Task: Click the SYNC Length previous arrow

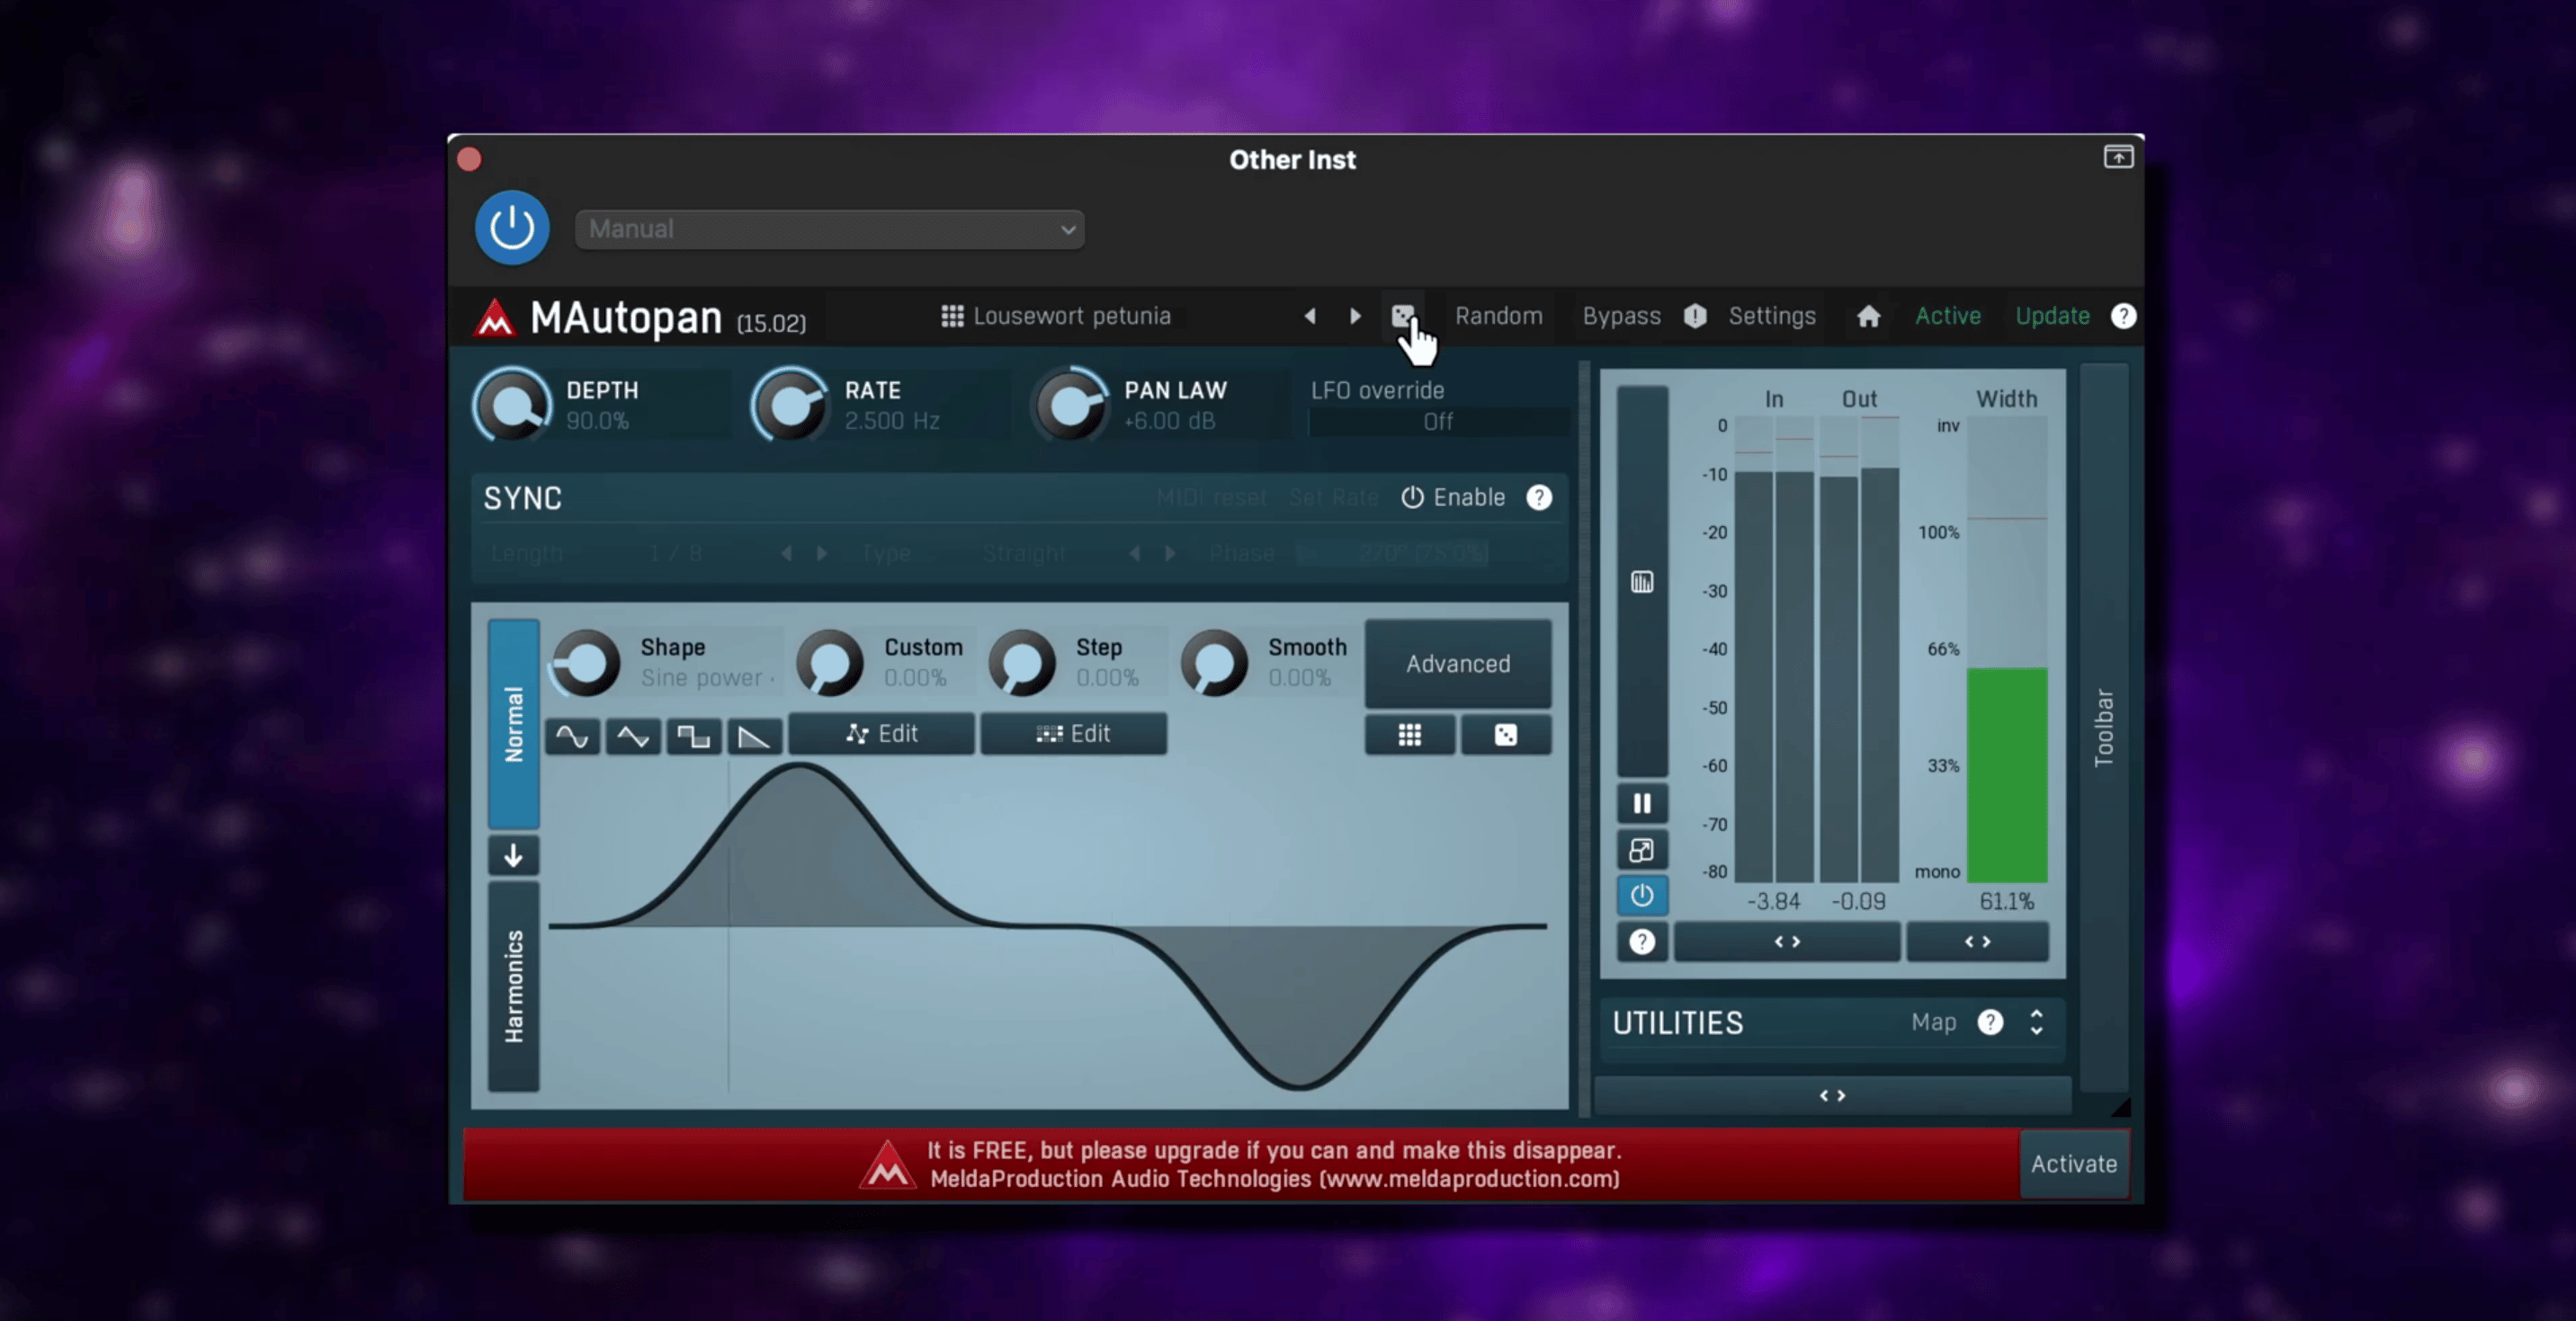Action: [x=786, y=554]
